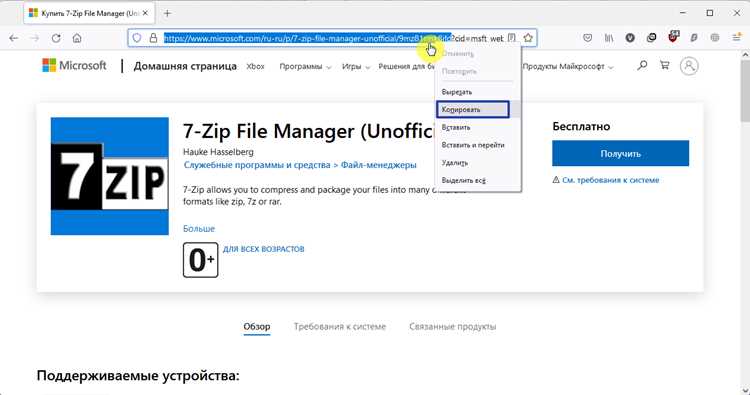Image resolution: width=750 pixels, height=395 pixels.
Task: Choose Вставить и перейти in context menu
Action: tap(478, 145)
